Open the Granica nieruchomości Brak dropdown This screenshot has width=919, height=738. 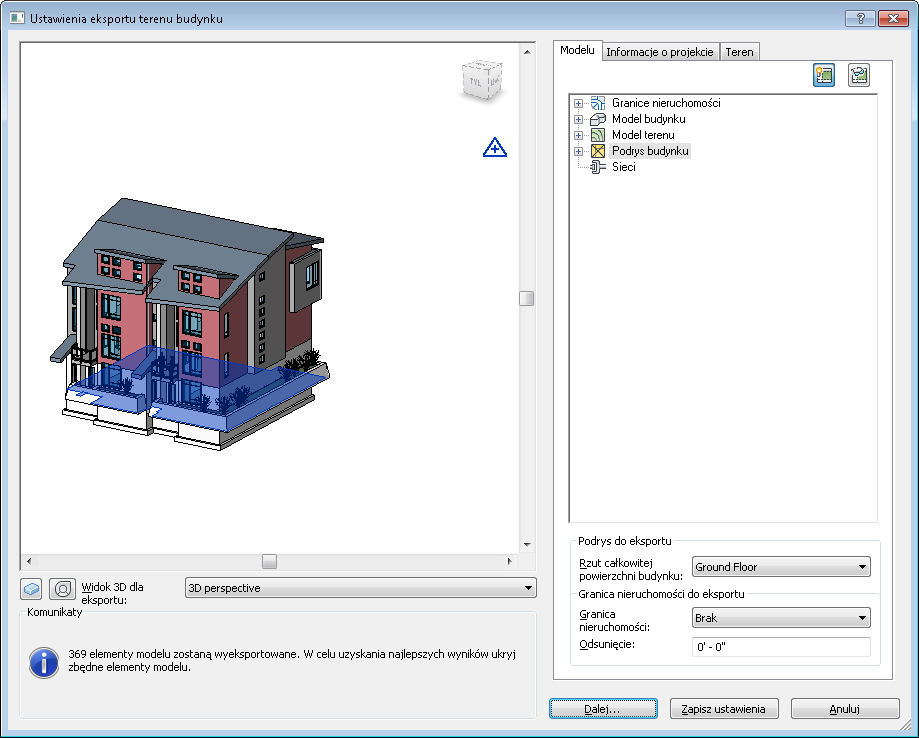[x=781, y=618]
